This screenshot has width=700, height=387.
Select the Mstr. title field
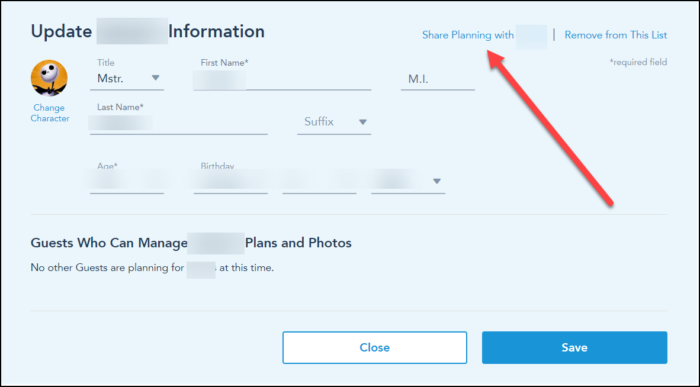click(x=127, y=79)
